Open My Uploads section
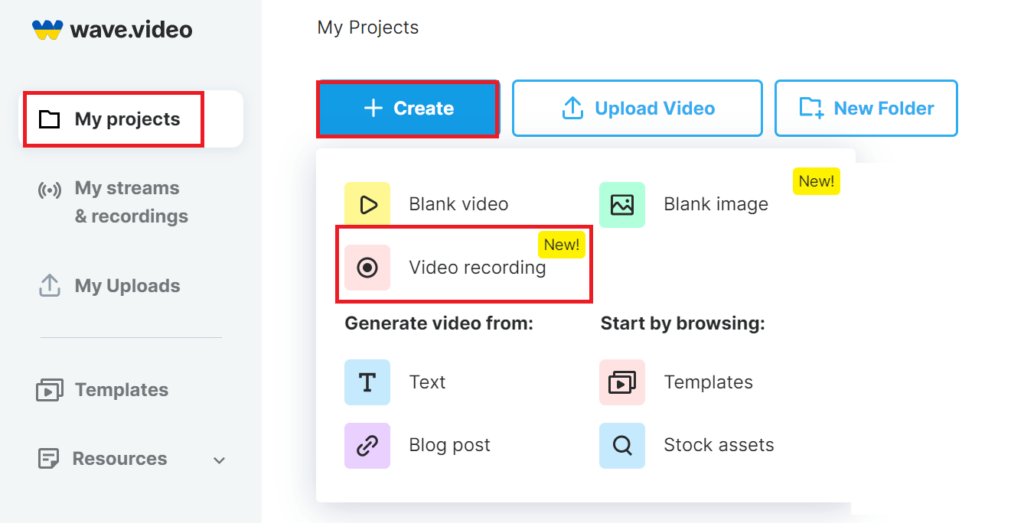Viewport: 1024px width, 523px height. (127, 286)
